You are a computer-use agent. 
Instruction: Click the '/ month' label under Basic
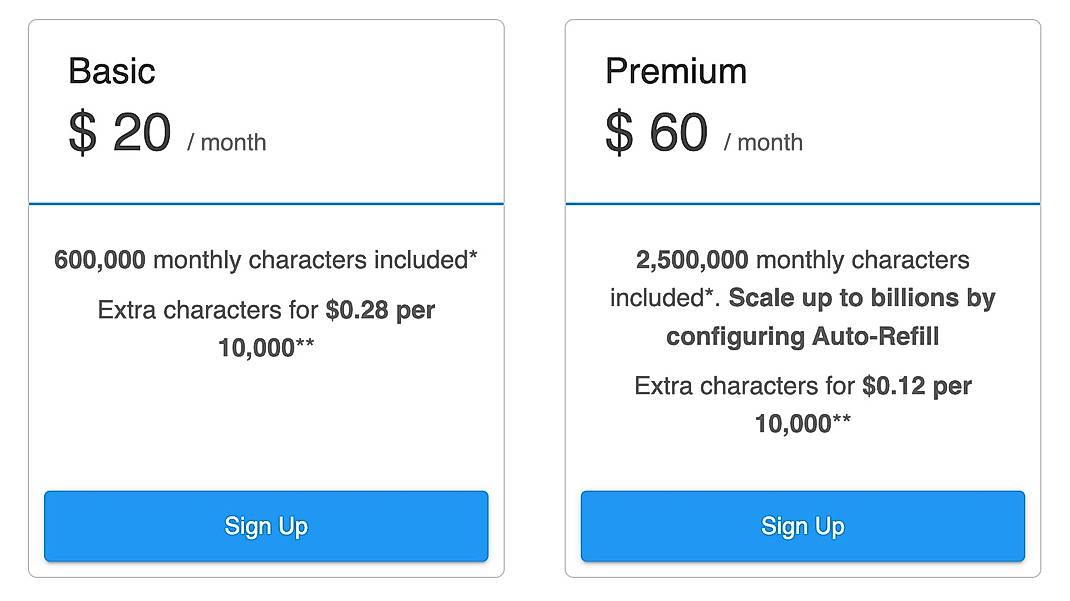[x=228, y=142]
